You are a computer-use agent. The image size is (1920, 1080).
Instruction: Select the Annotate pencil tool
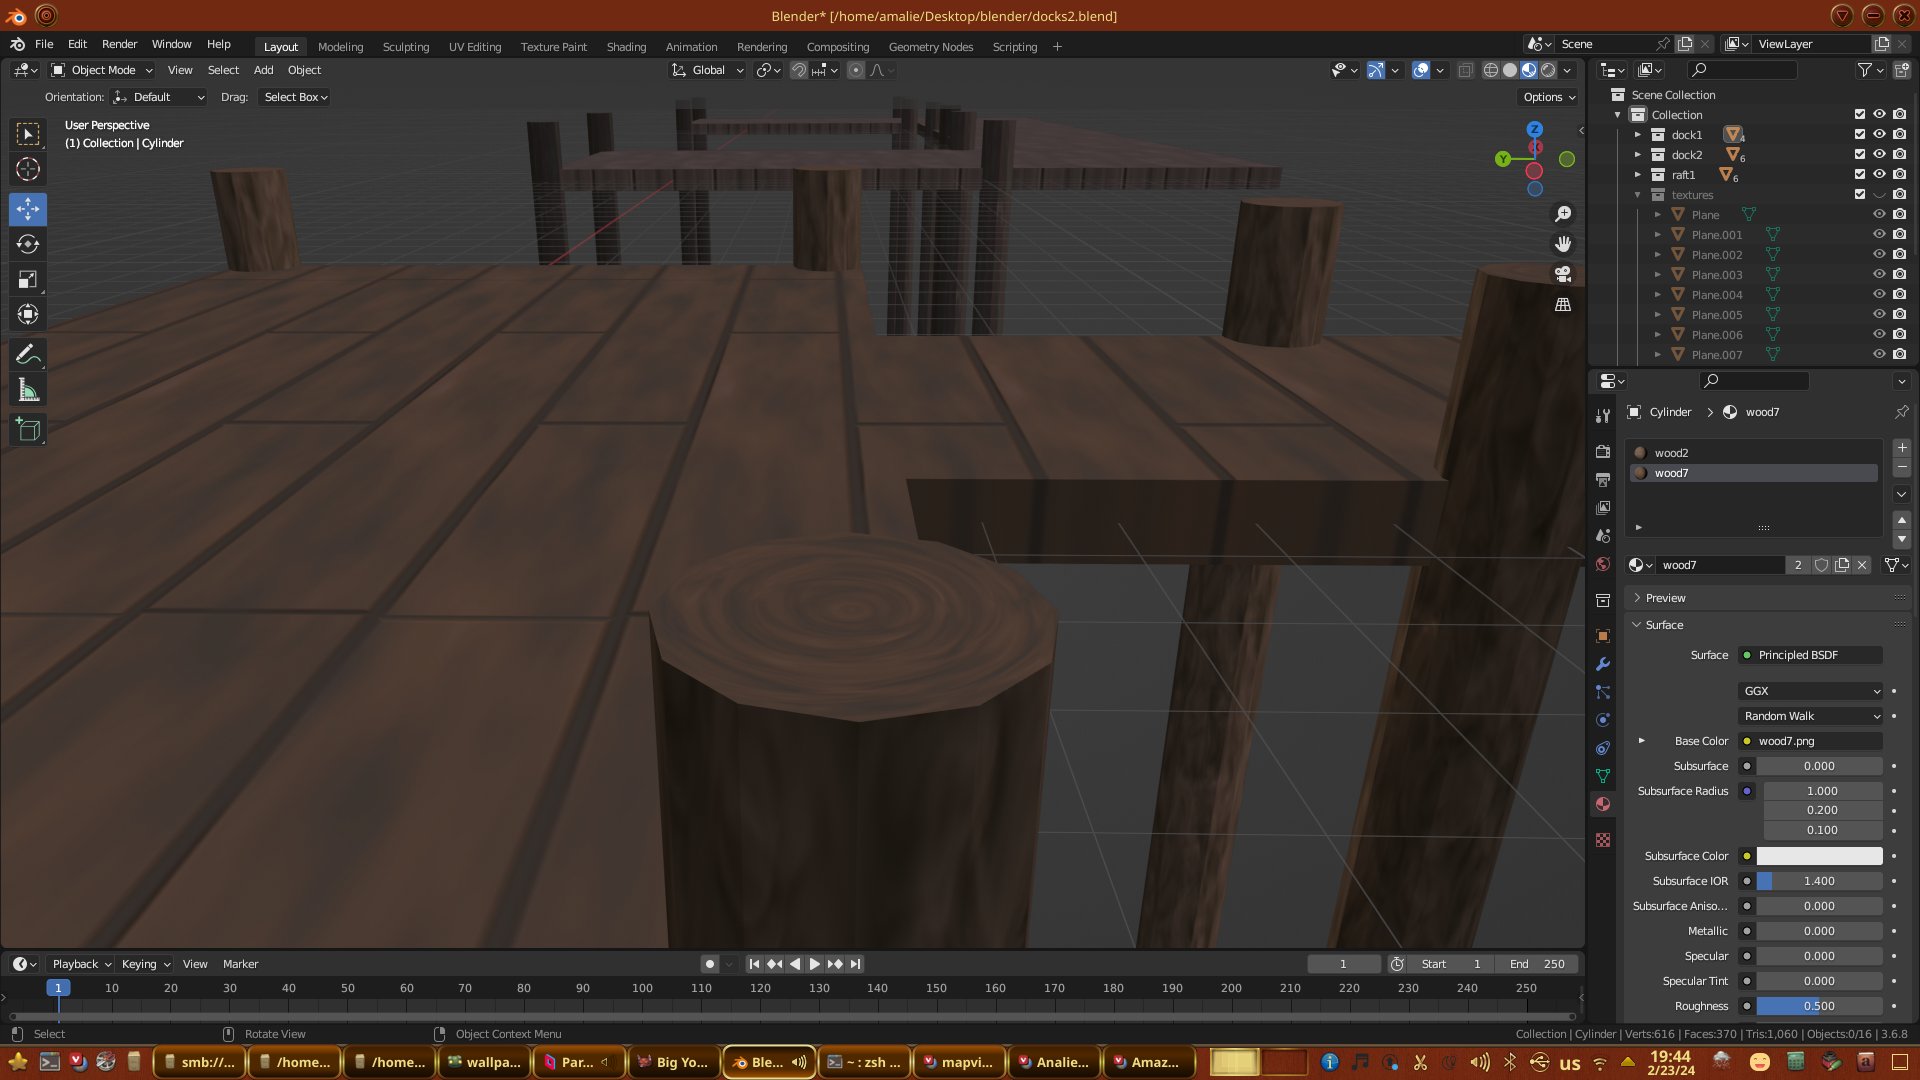tap(28, 354)
